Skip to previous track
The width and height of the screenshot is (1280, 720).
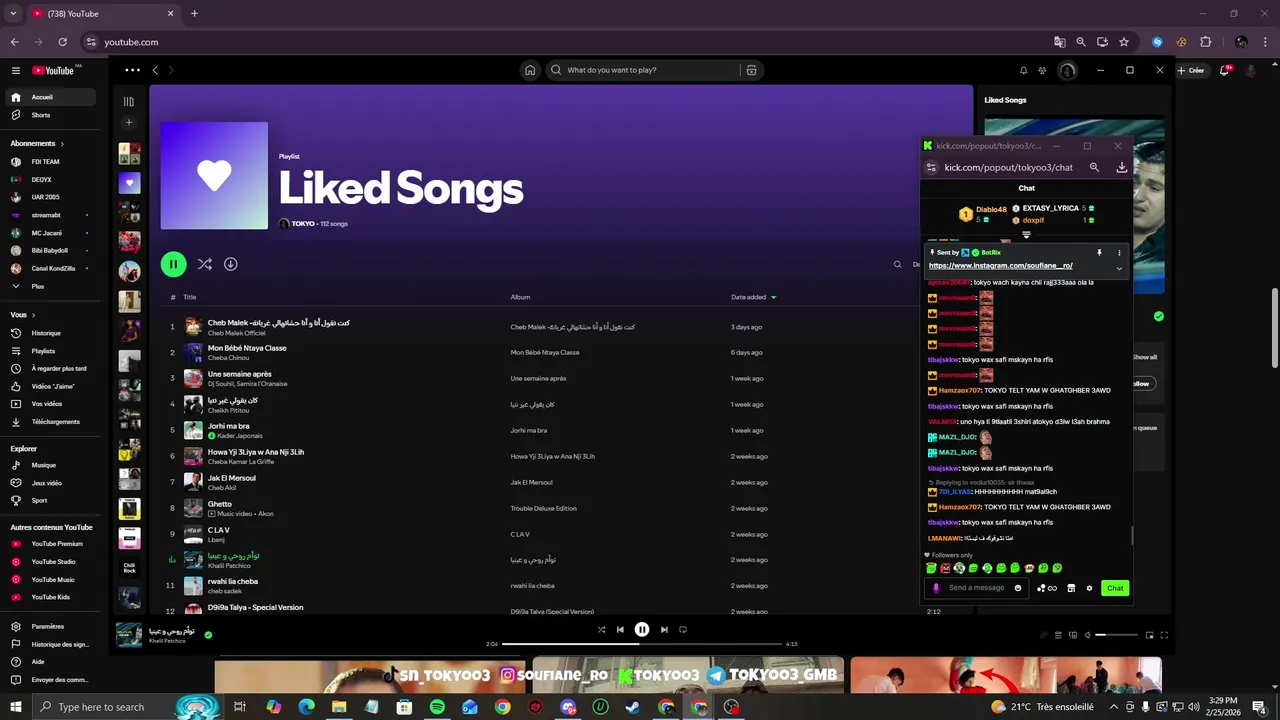[620, 630]
